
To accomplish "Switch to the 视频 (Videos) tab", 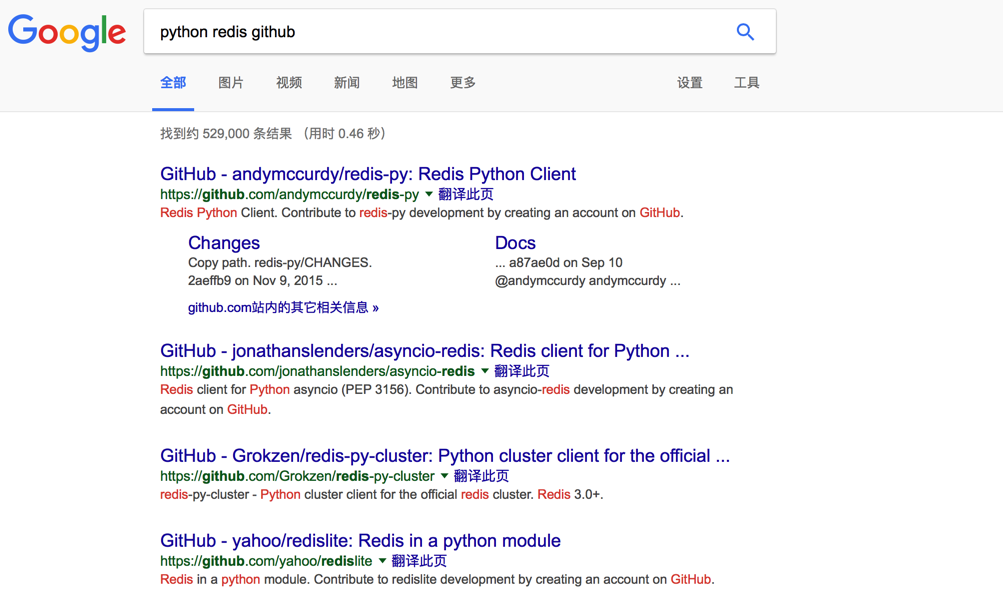I will click(x=288, y=83).
